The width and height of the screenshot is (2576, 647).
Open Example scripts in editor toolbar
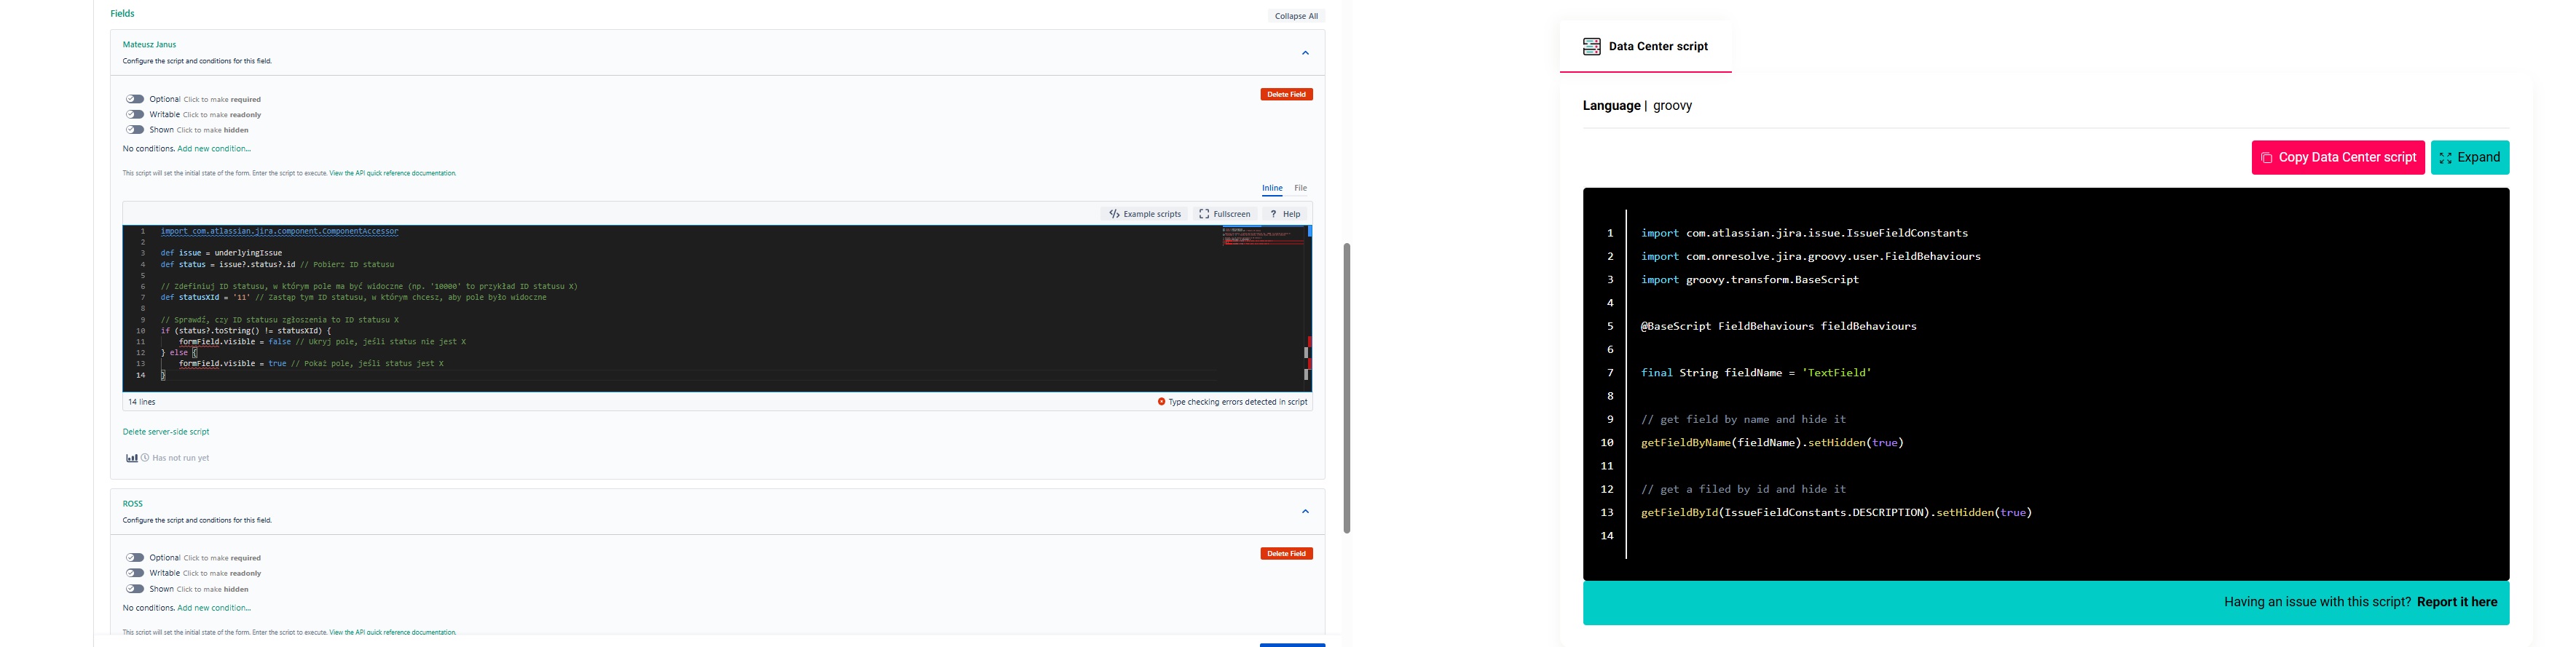pyautogui.click(x=1145, y=214)
